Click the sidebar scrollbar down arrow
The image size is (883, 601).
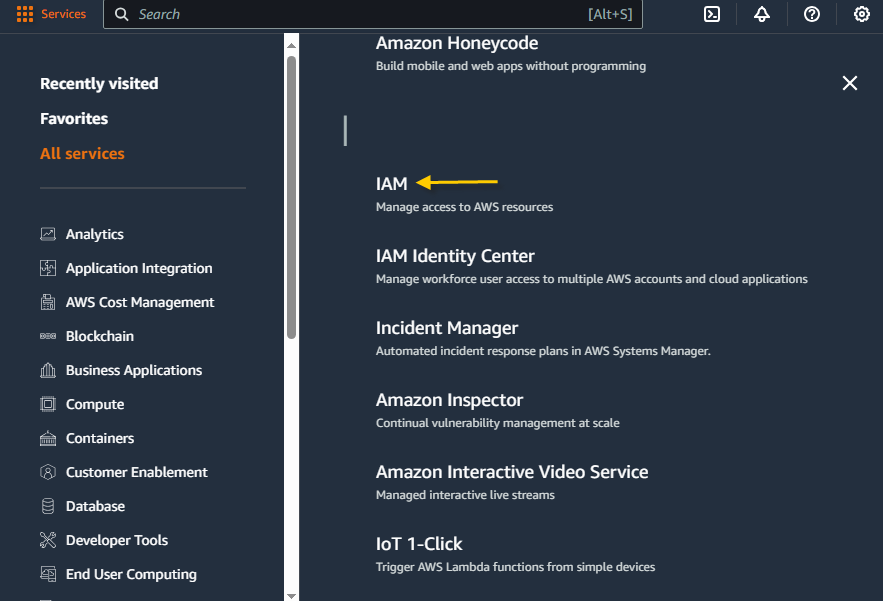pyautogui.click(x=291, y=595)
